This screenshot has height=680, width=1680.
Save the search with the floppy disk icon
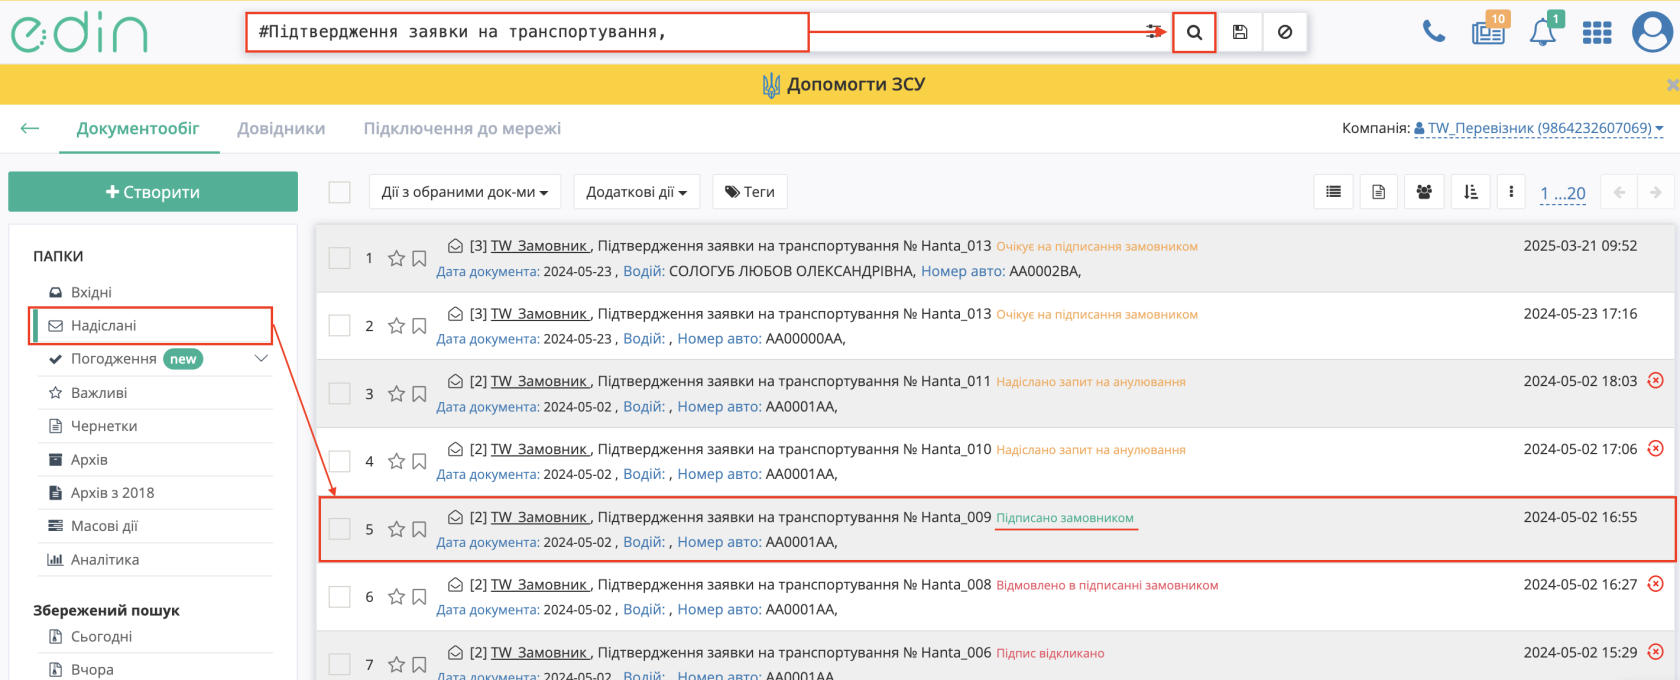coord(1240,32)
